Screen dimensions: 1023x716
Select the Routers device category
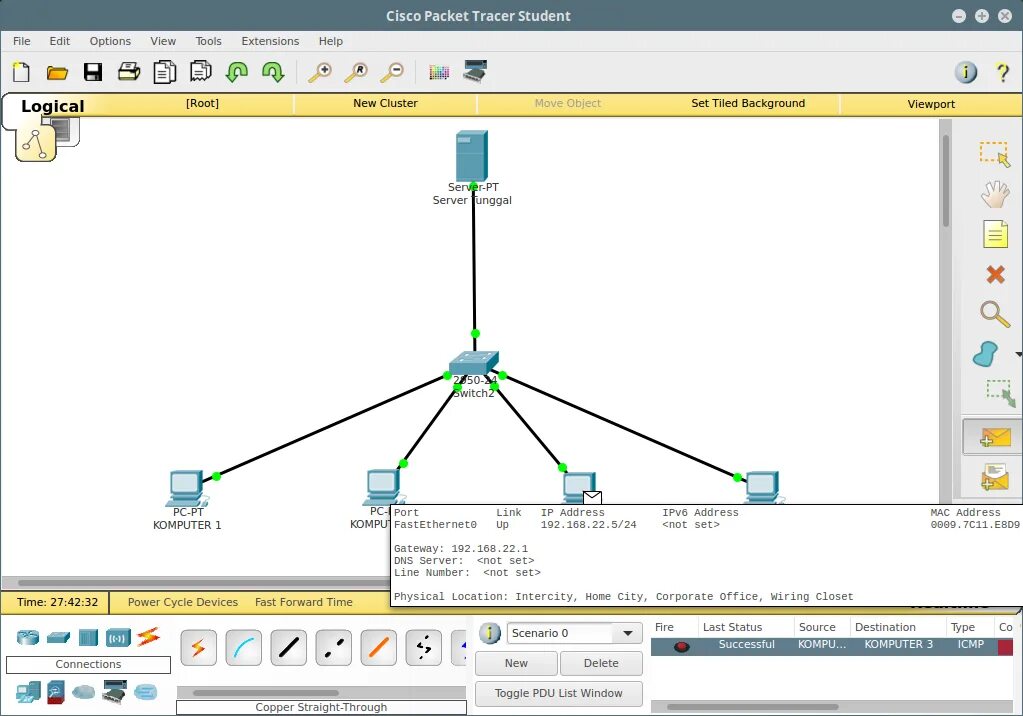28,636
